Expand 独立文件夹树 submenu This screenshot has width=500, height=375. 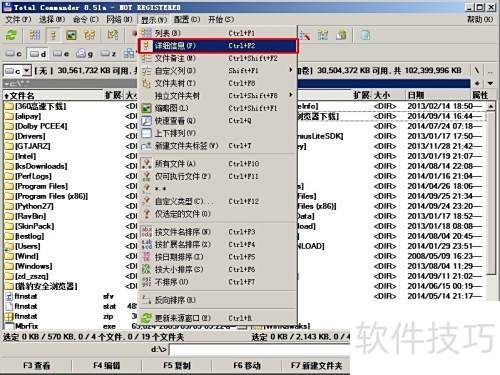click(x=217, y=96)
